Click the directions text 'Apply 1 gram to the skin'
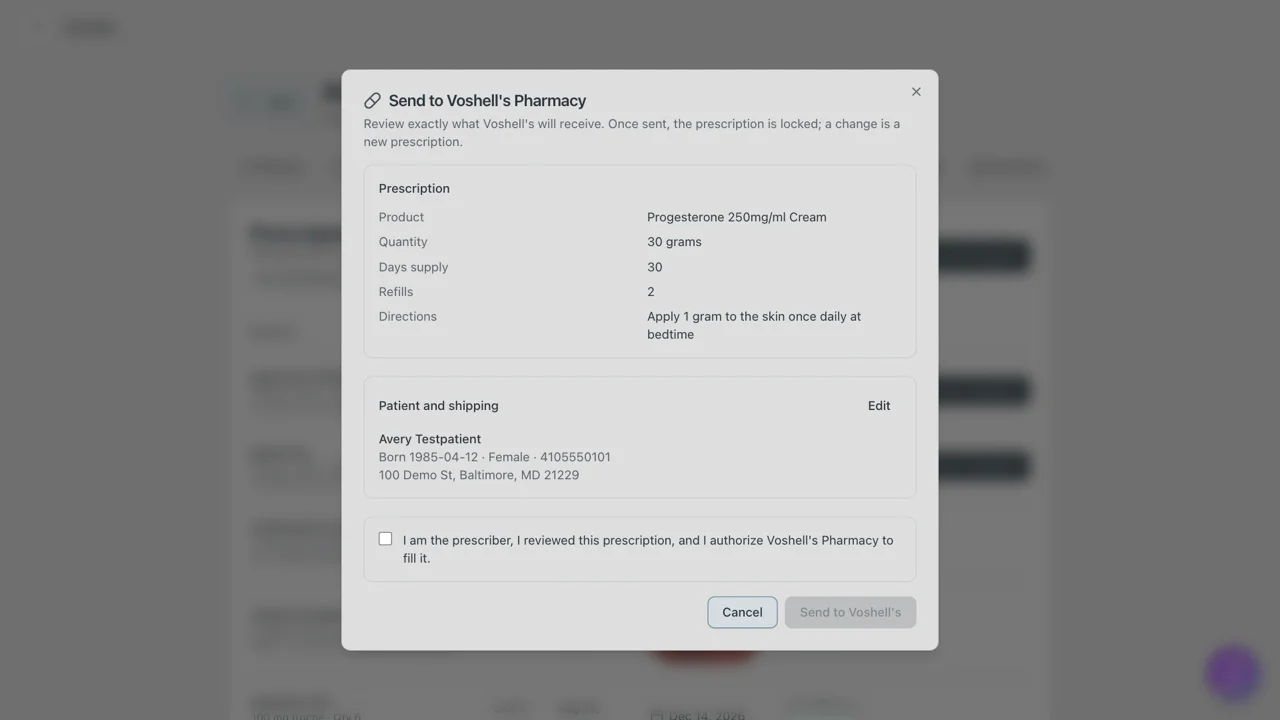Viewport: 1280px width, 720px height. point(715,317)
